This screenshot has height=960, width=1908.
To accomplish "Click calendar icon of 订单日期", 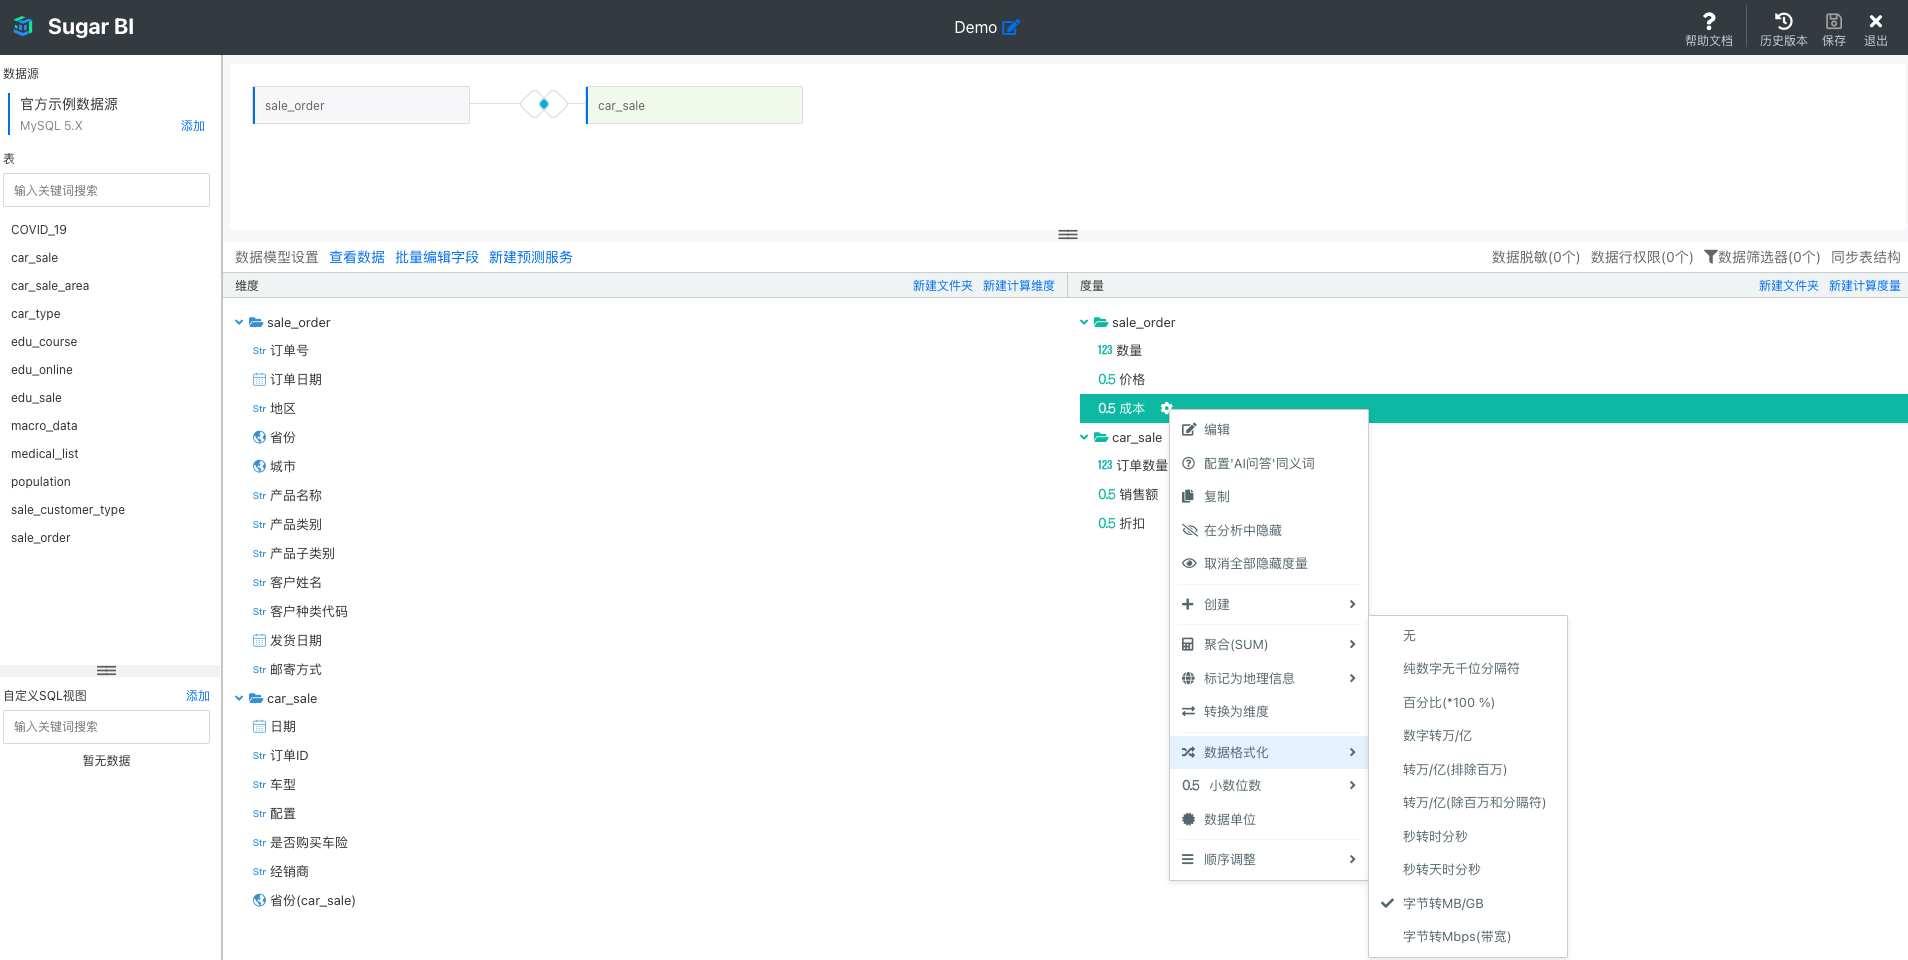I will pos(259,379).
